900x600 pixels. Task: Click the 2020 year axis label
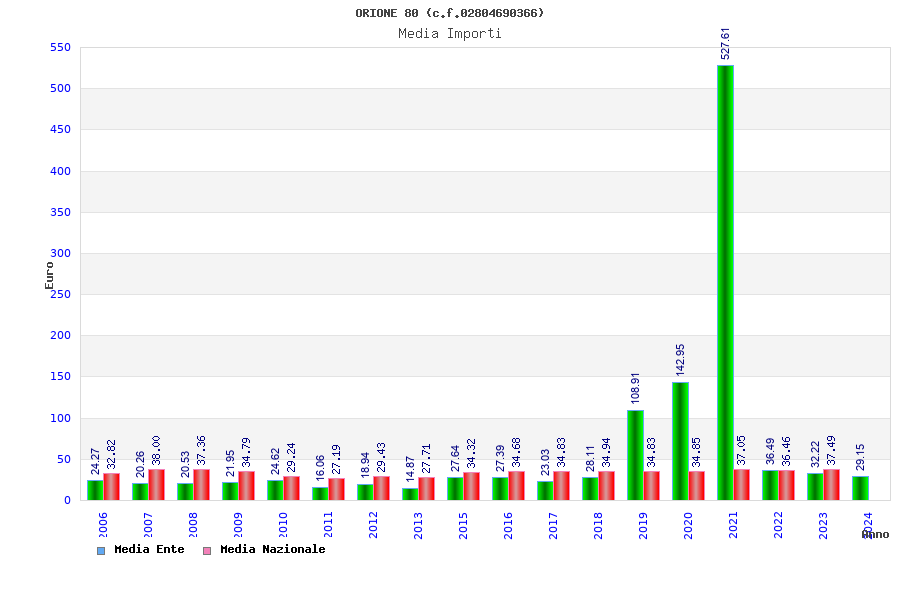(688, 525)
